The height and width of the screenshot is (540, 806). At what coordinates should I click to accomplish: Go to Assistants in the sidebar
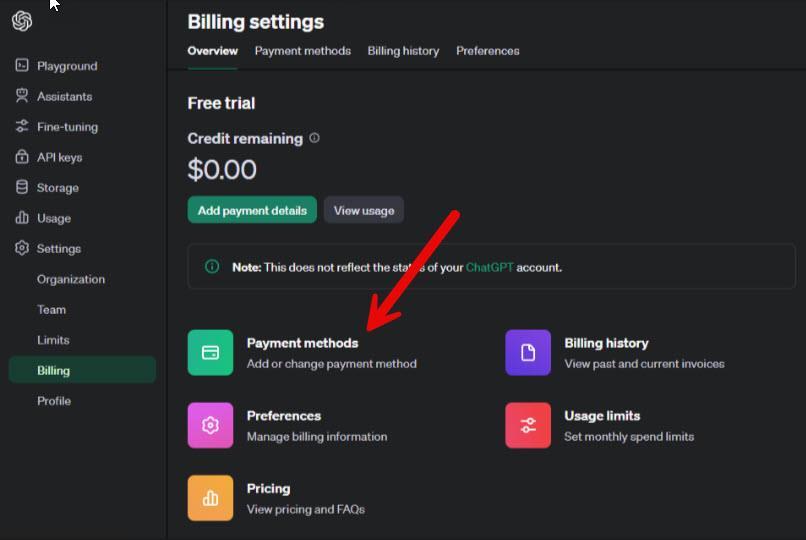[x=64, y=97]
